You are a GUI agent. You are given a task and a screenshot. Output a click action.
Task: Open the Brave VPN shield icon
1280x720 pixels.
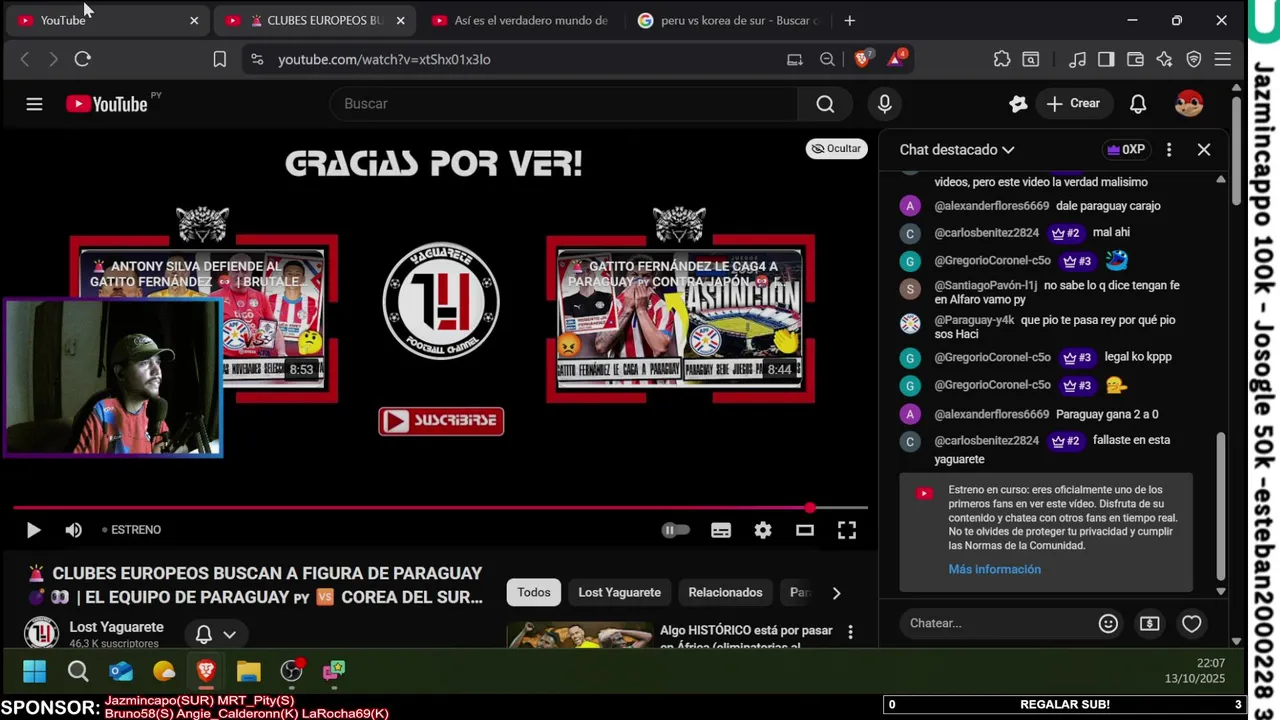click(1193, 59)
